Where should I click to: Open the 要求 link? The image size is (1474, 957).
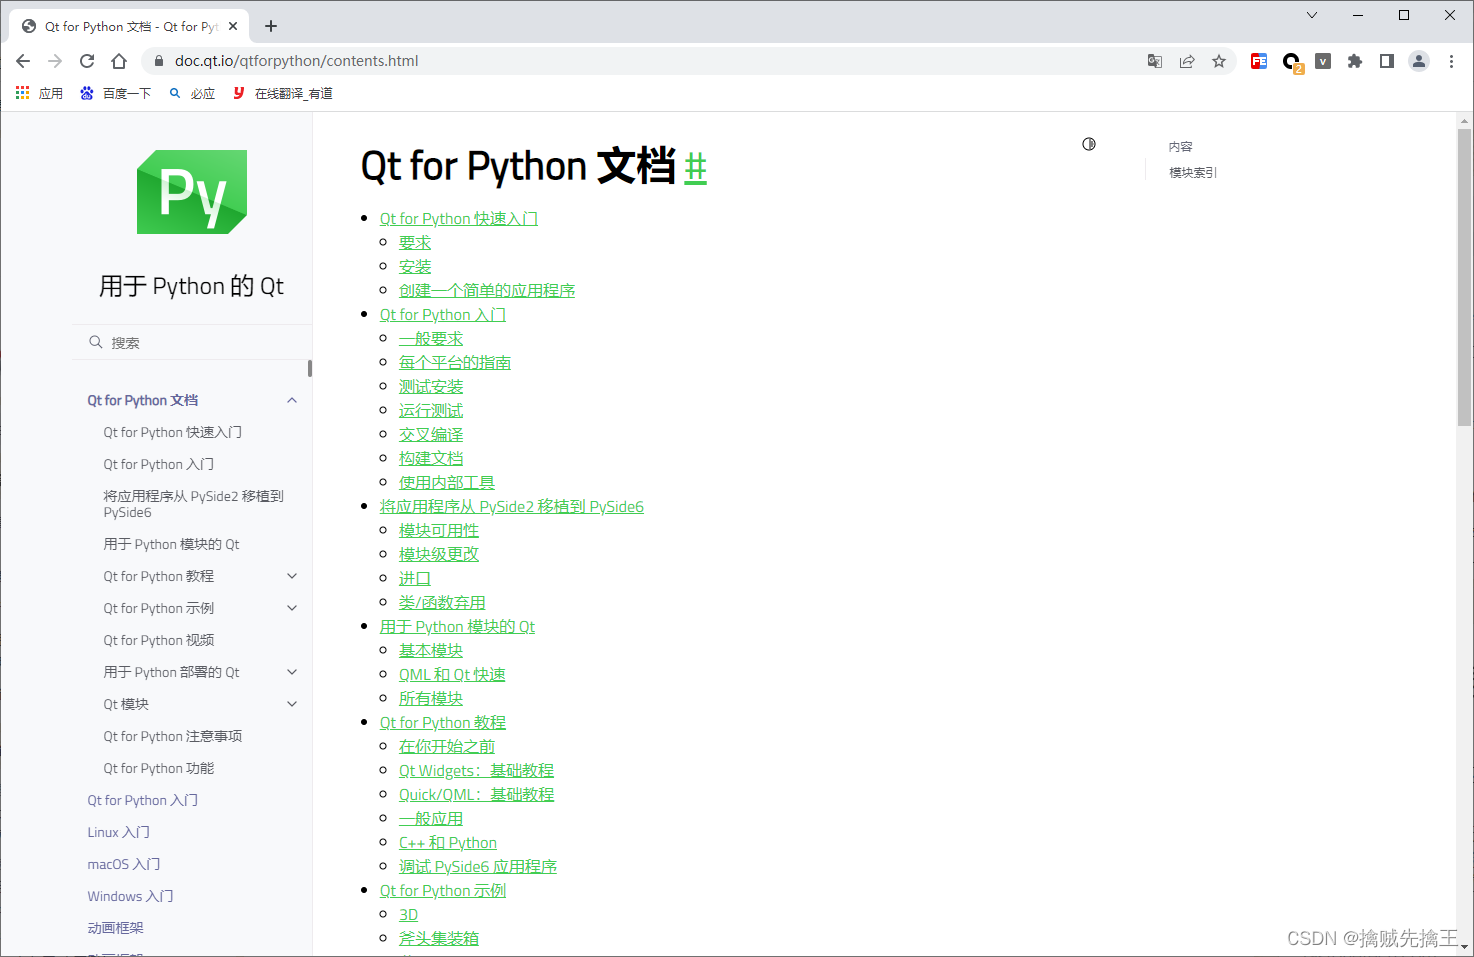(x=415, y=242)
